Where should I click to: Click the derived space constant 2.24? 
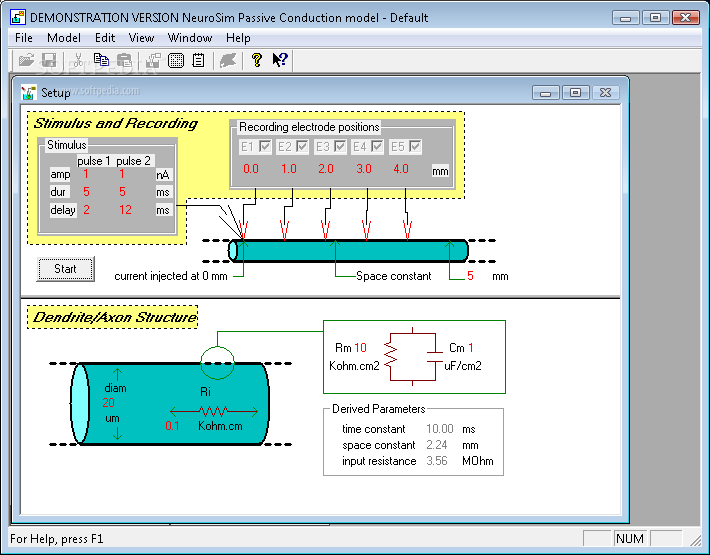coord(437,445)
